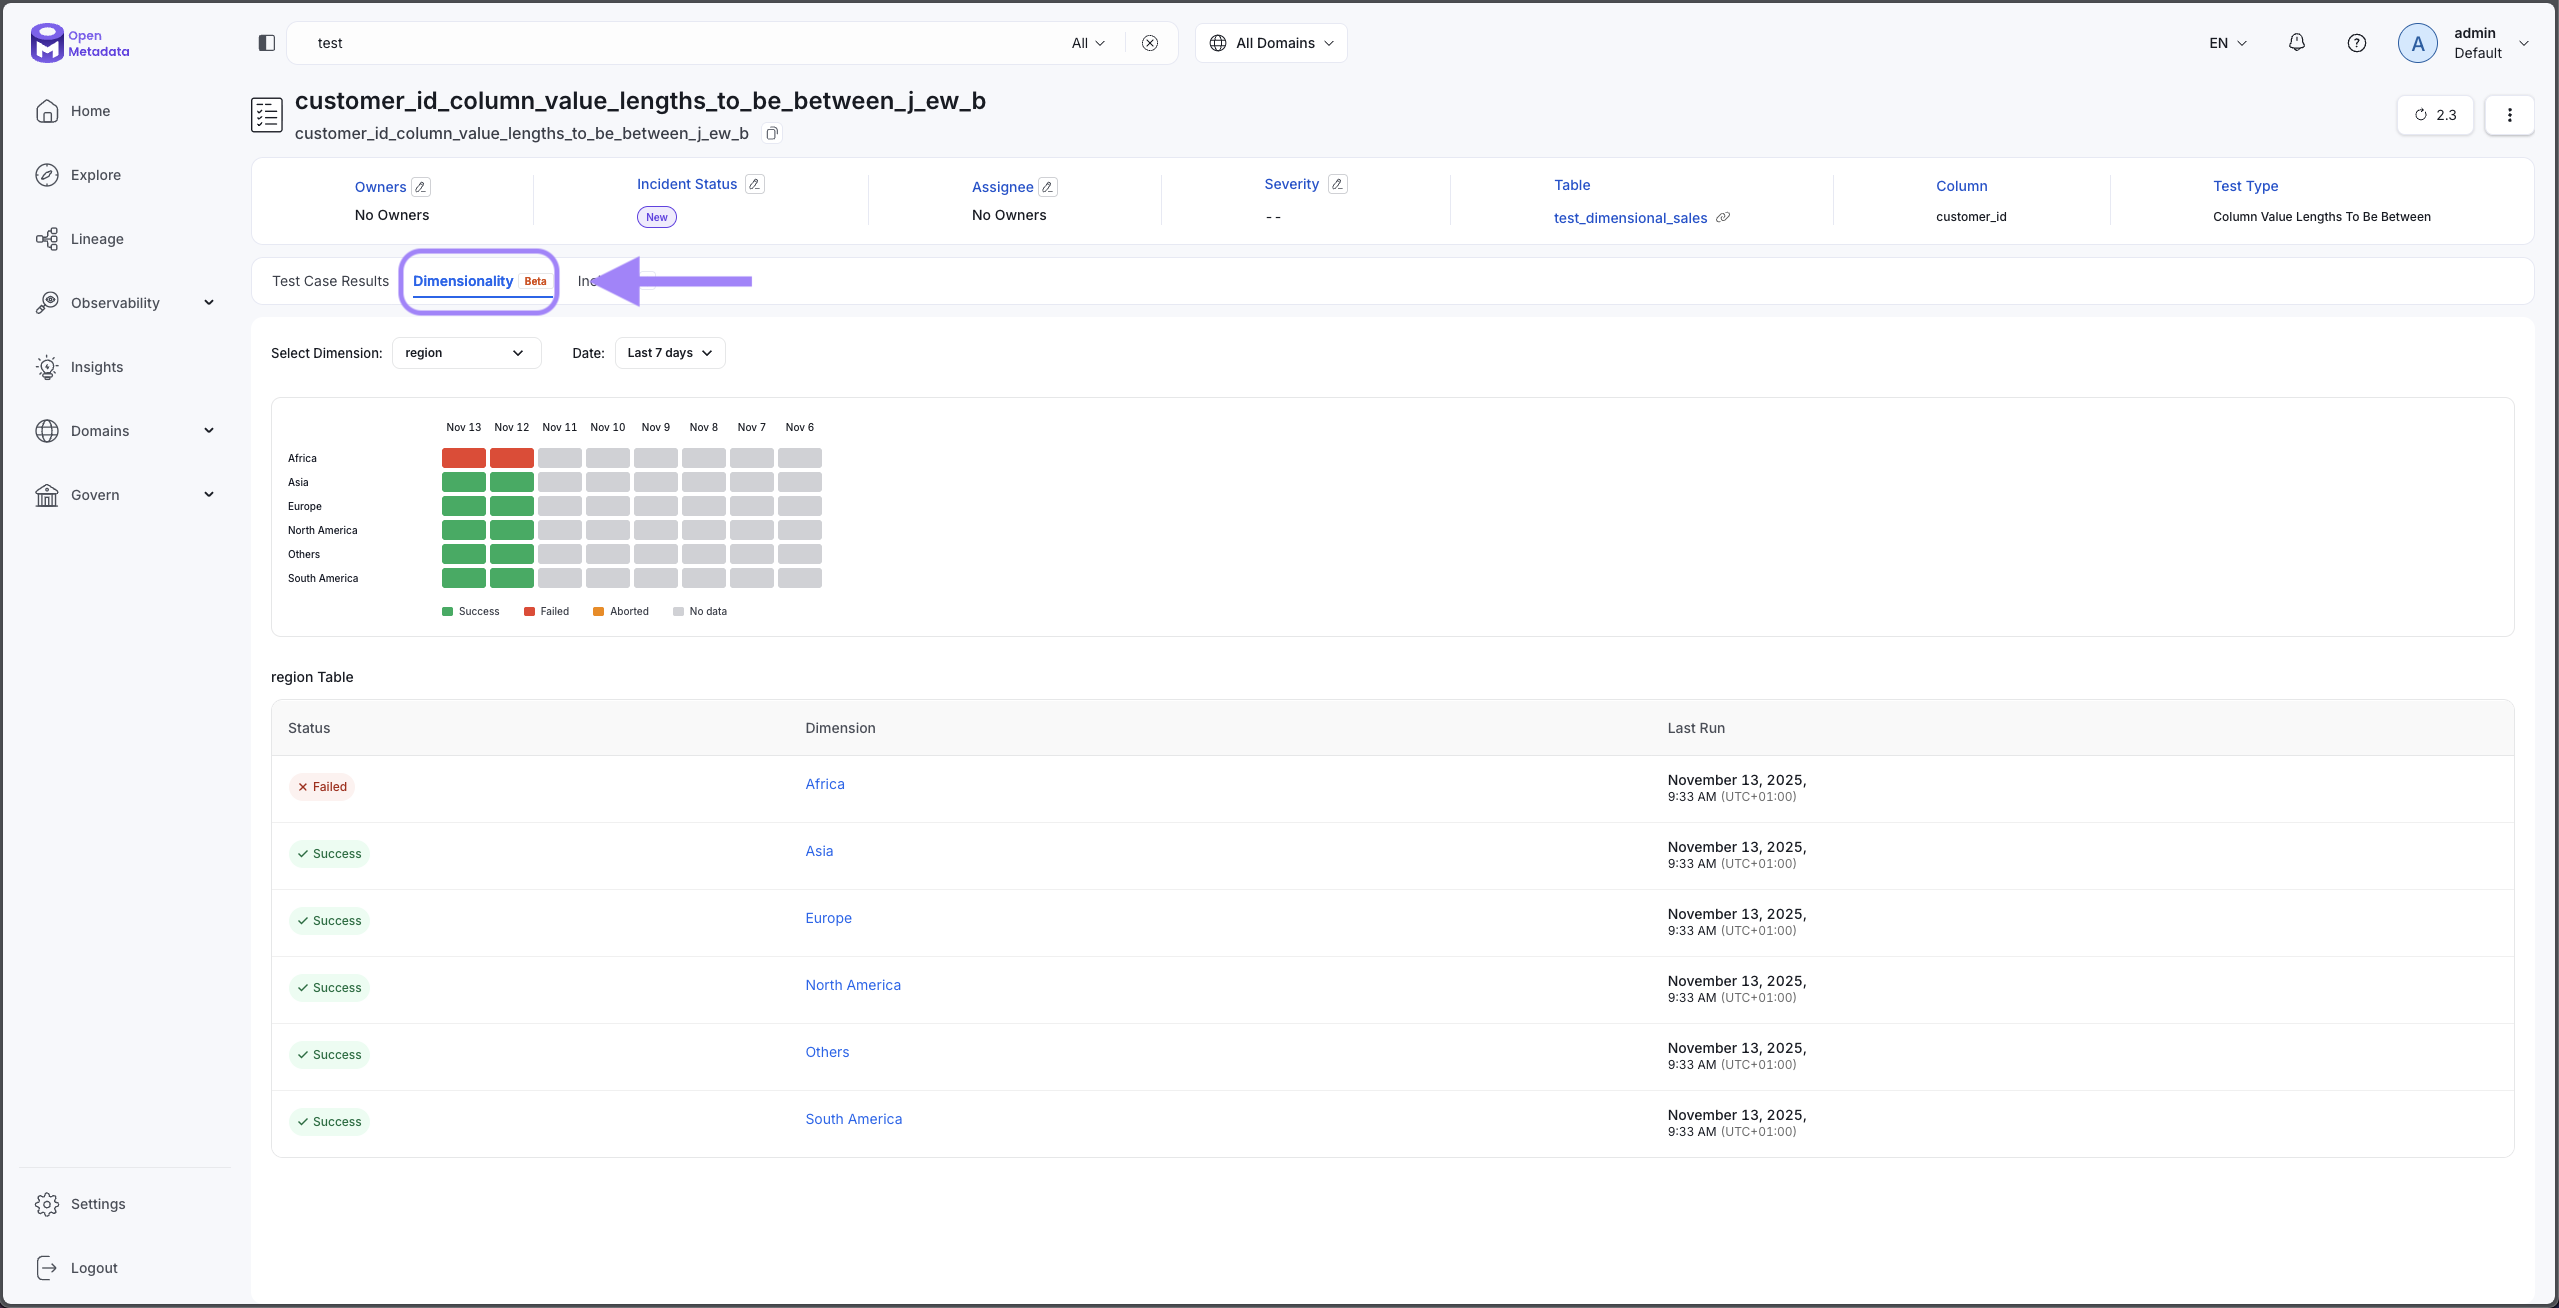Viewport: 2559px width, 1308px height.
Task: Open the help question mark icon
Action: click(2357, 43)
